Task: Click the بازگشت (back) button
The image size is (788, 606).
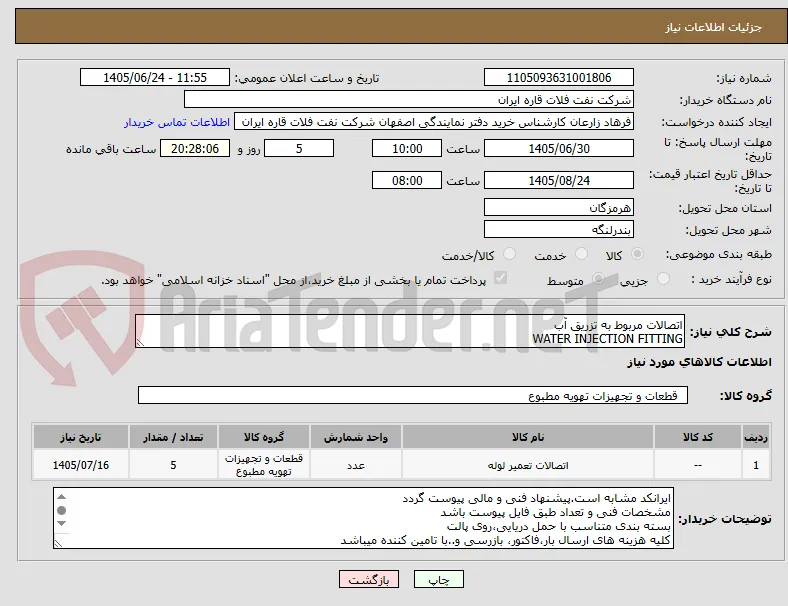Action: [x=369, y=579]
